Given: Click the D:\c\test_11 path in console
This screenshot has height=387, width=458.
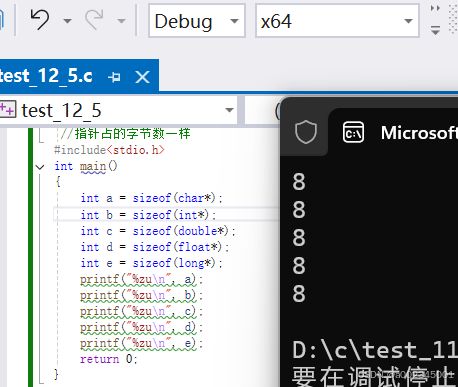Looking at the screenshot, I should click(x=375, y=350).
